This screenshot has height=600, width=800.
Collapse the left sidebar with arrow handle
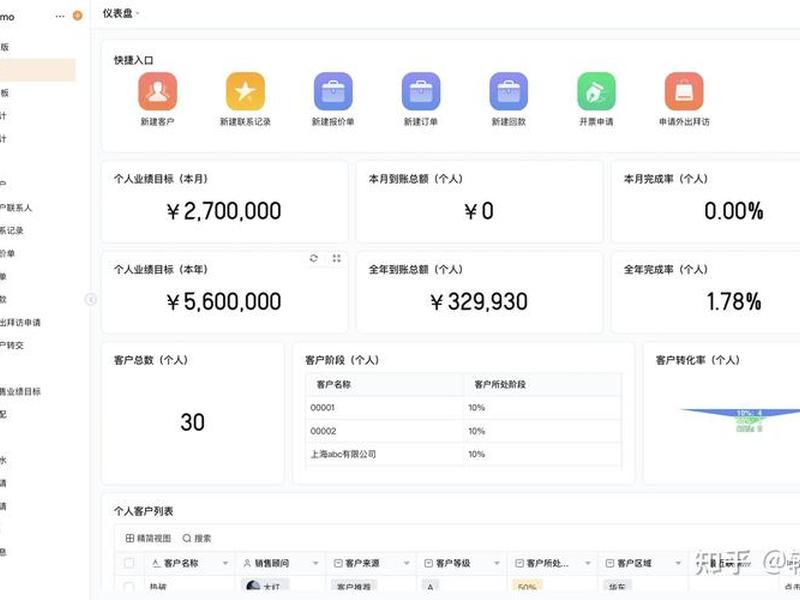[91, 299]
